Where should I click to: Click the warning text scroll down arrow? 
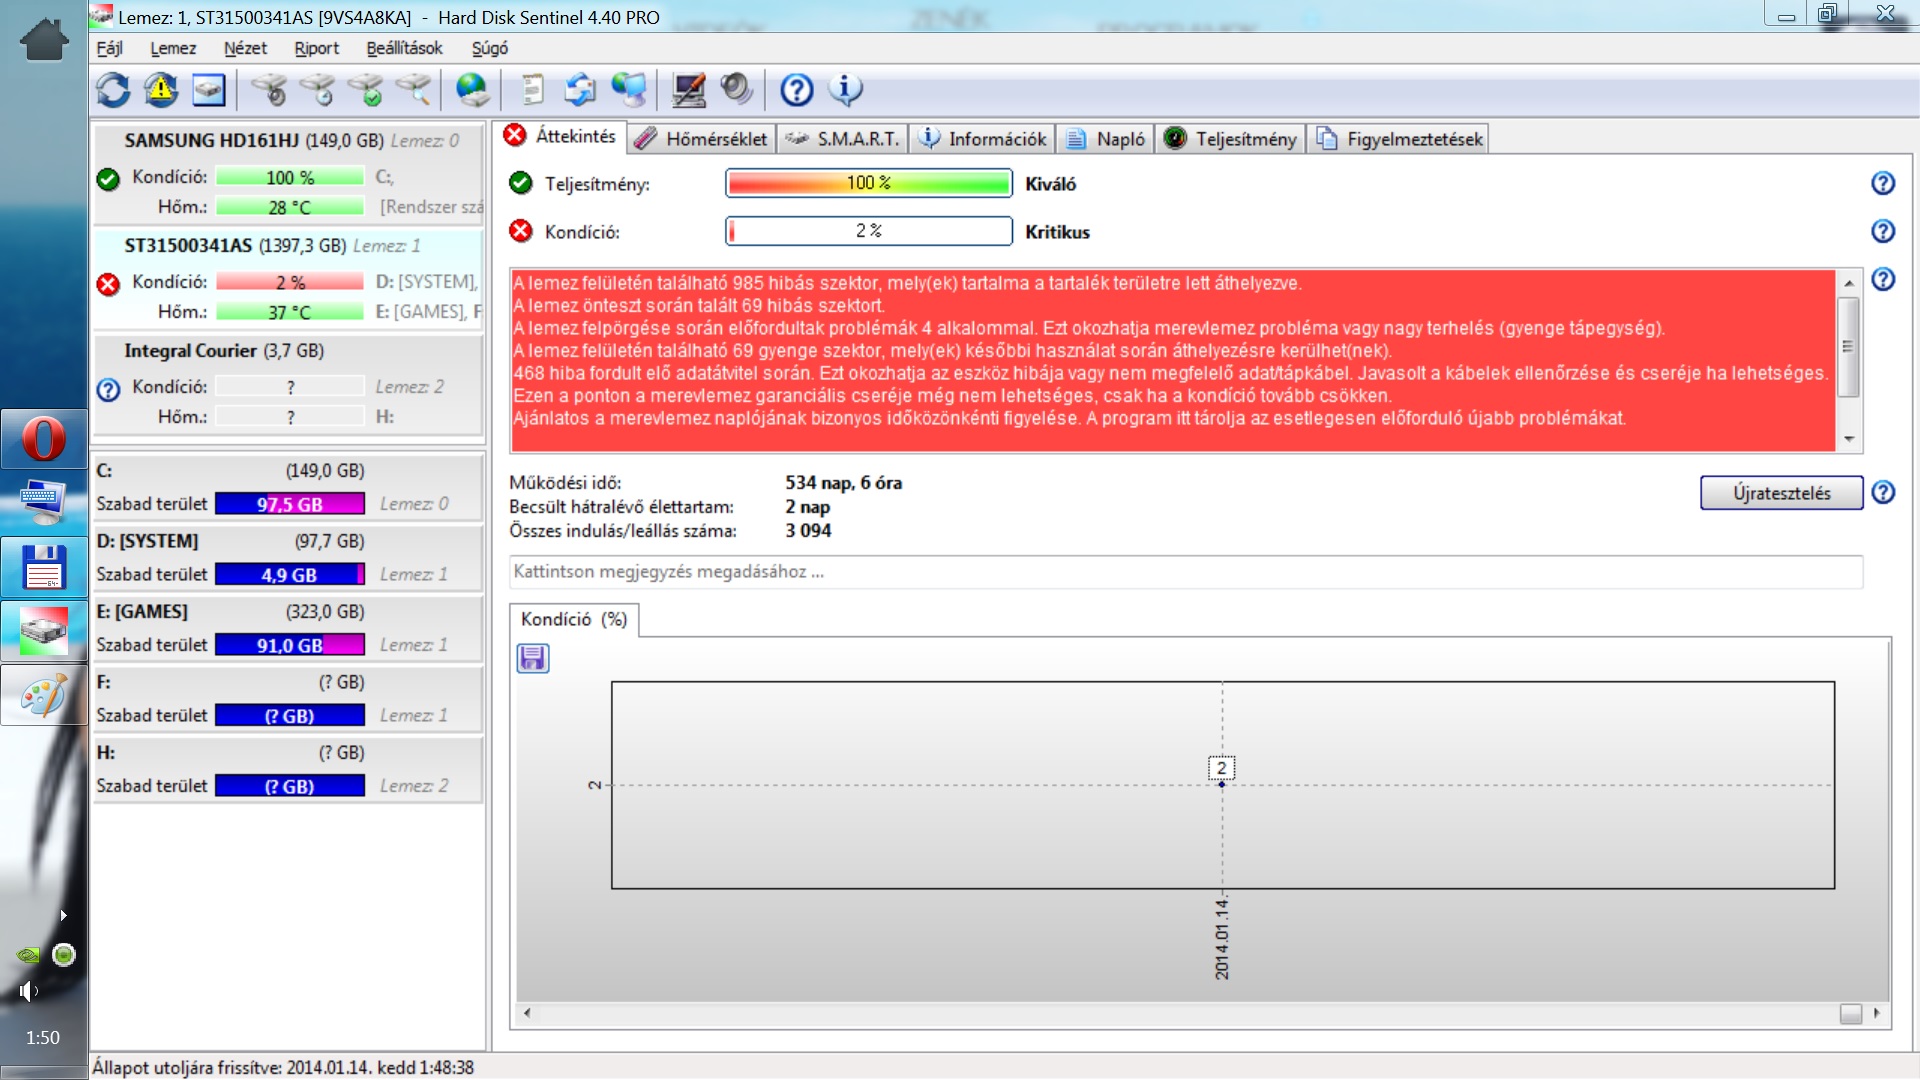pyautogui.click(x=1849, y=439)
